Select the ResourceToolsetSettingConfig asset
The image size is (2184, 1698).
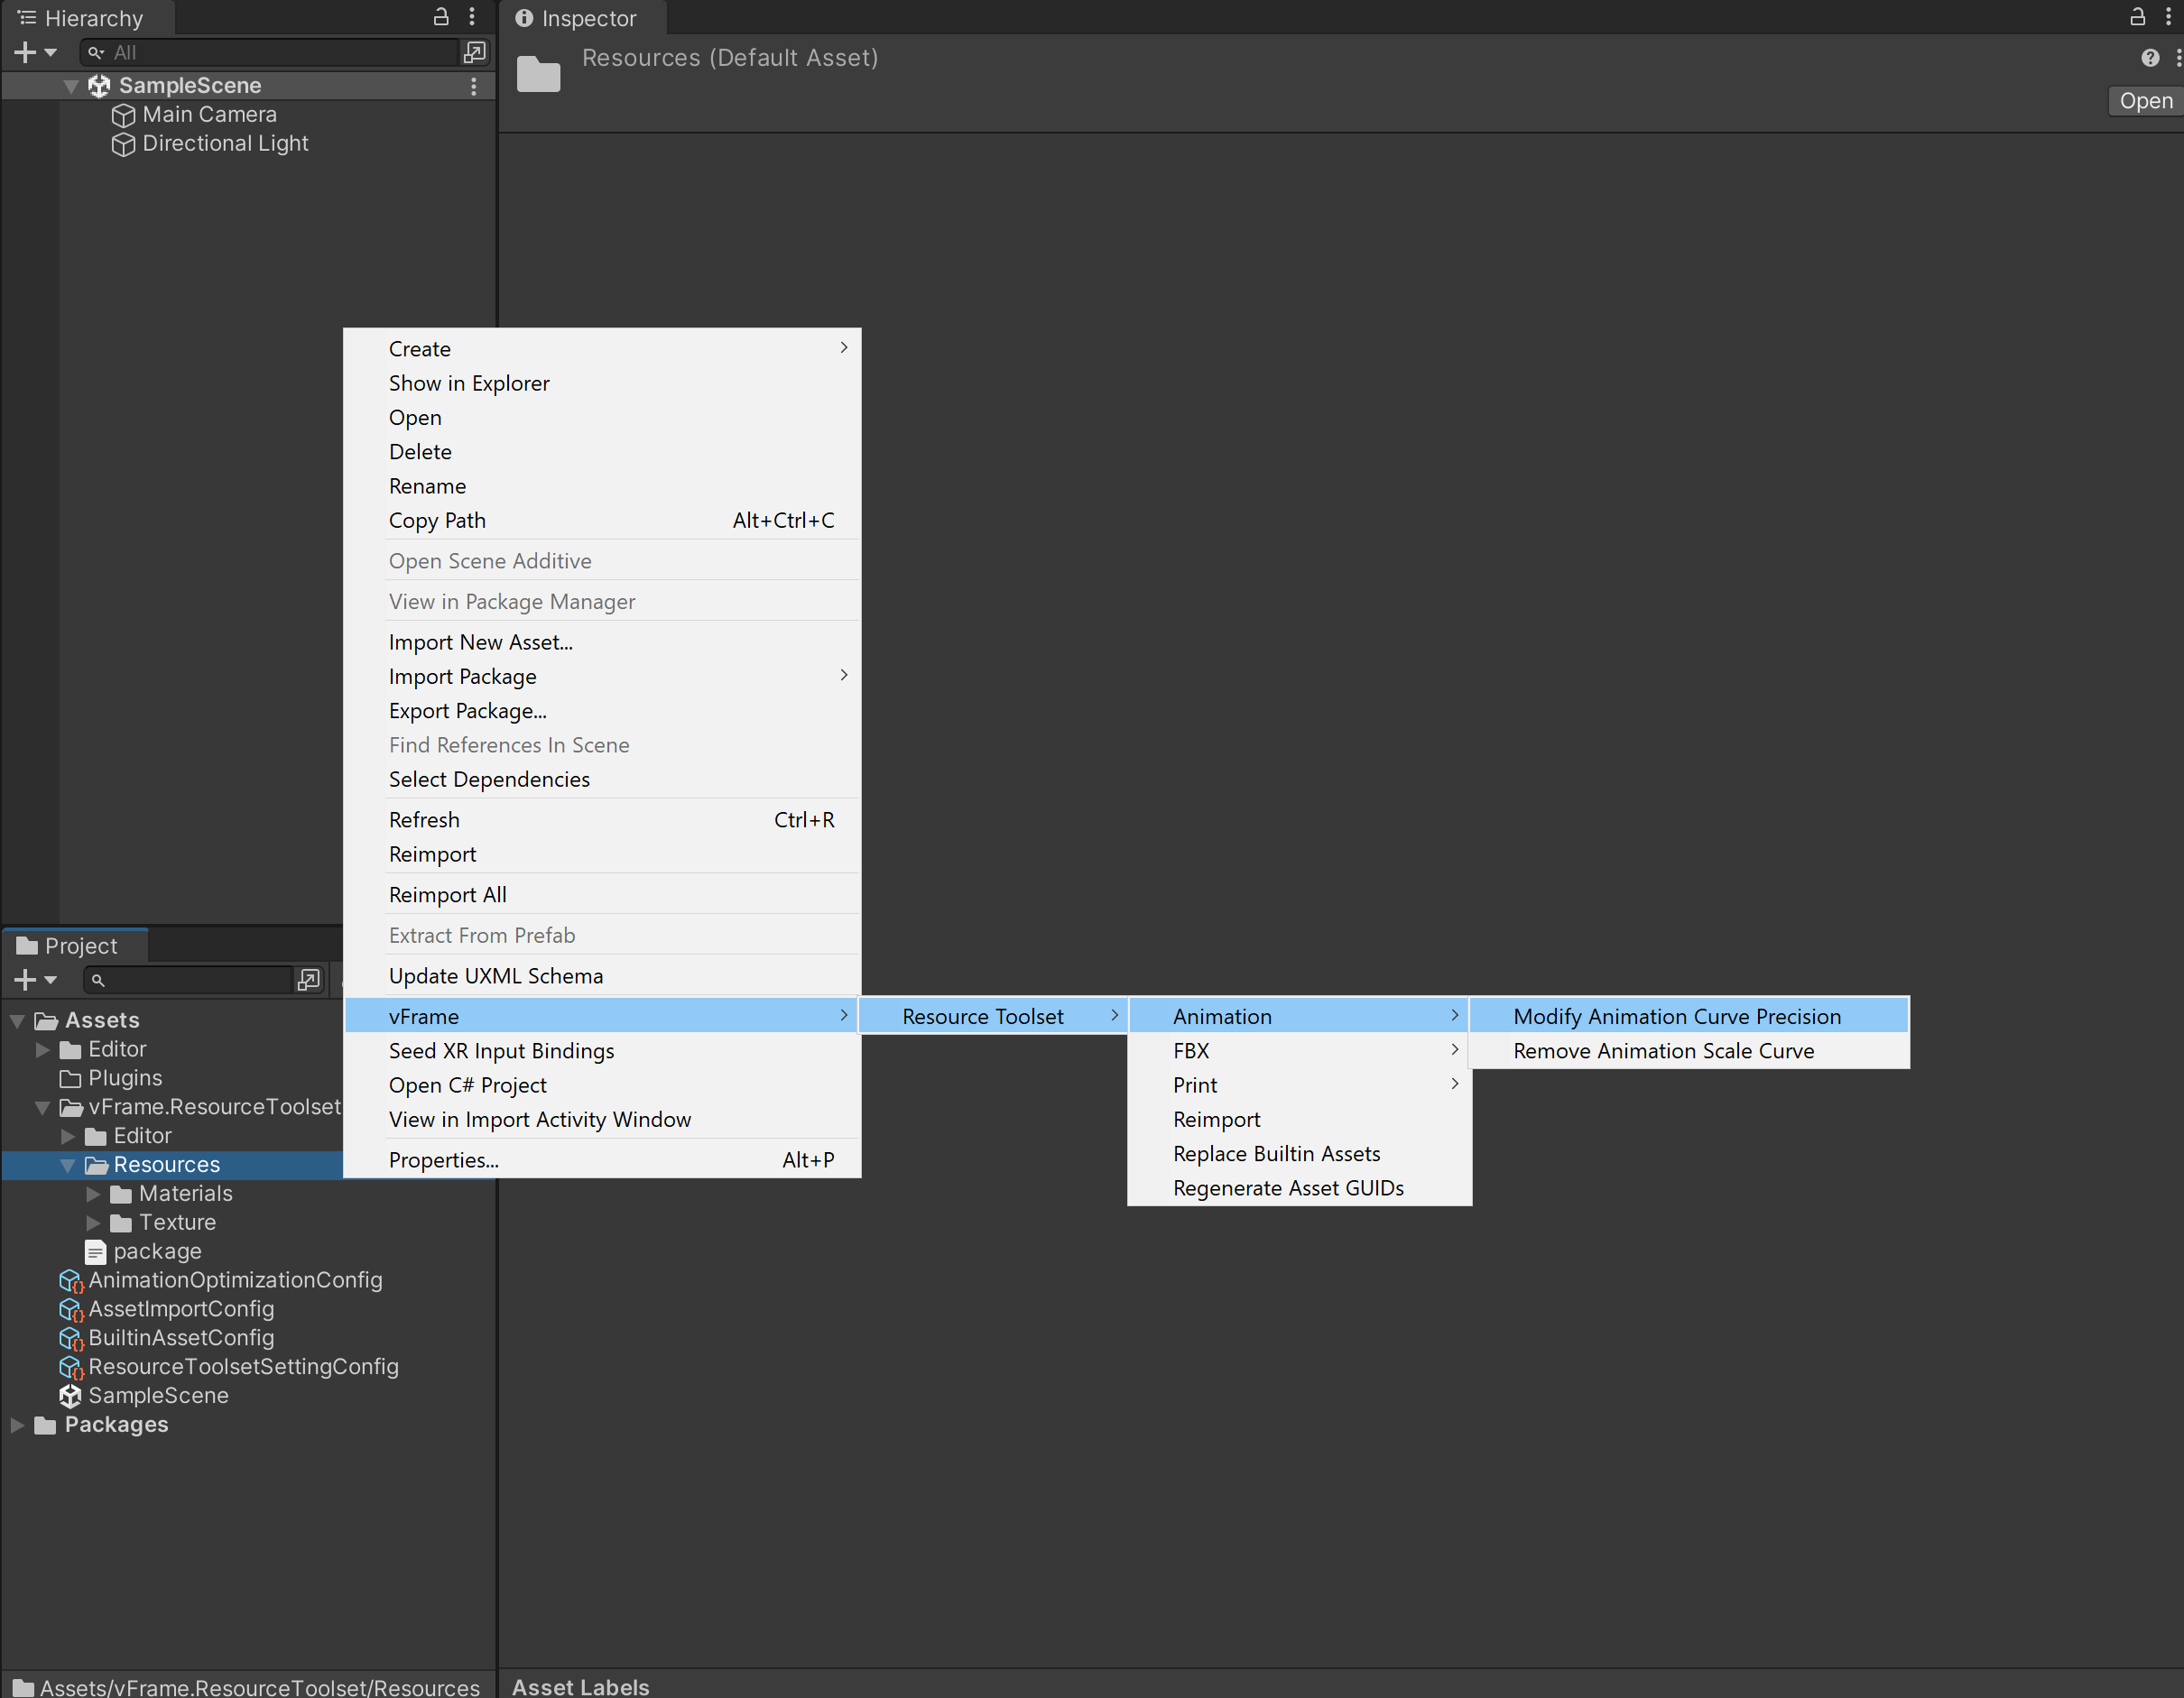[x=243, y=1367]
